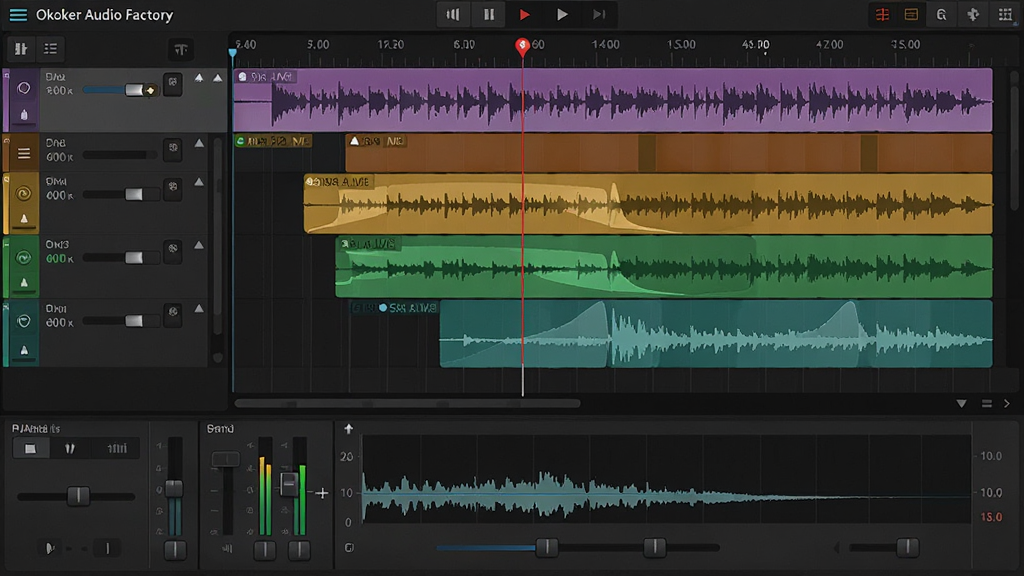Image resolution: width=1024 pixels, height=576 pixels.
Task: Click the purple track's second triangle arrow
Action: click(x=217, y=78)
